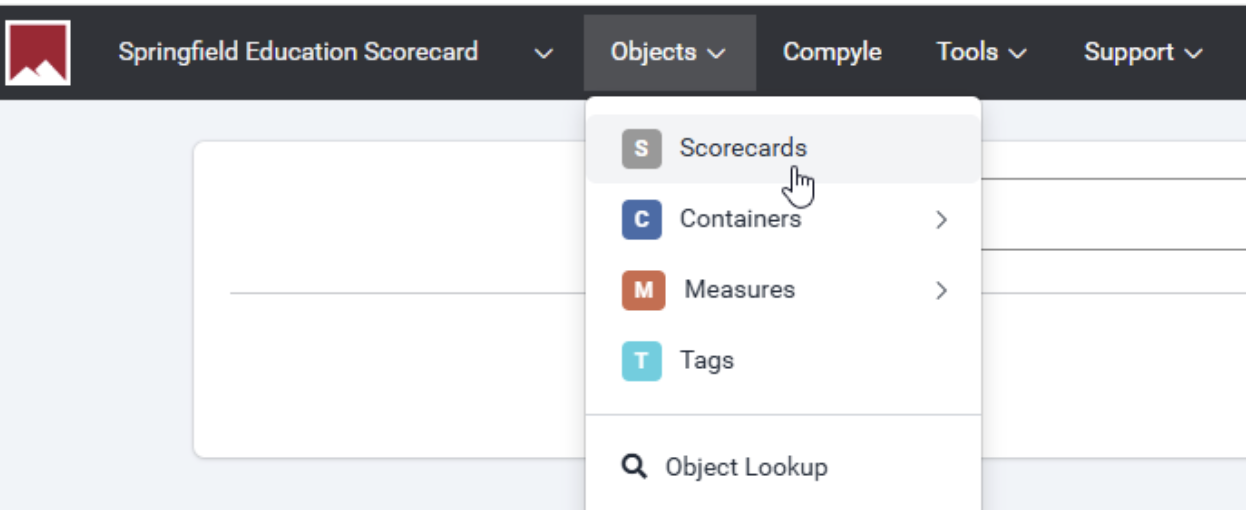The width and height of the screenshot is (1252, 522).
Task: Open the Support dropdown menu
Action: click(1142, 52)
